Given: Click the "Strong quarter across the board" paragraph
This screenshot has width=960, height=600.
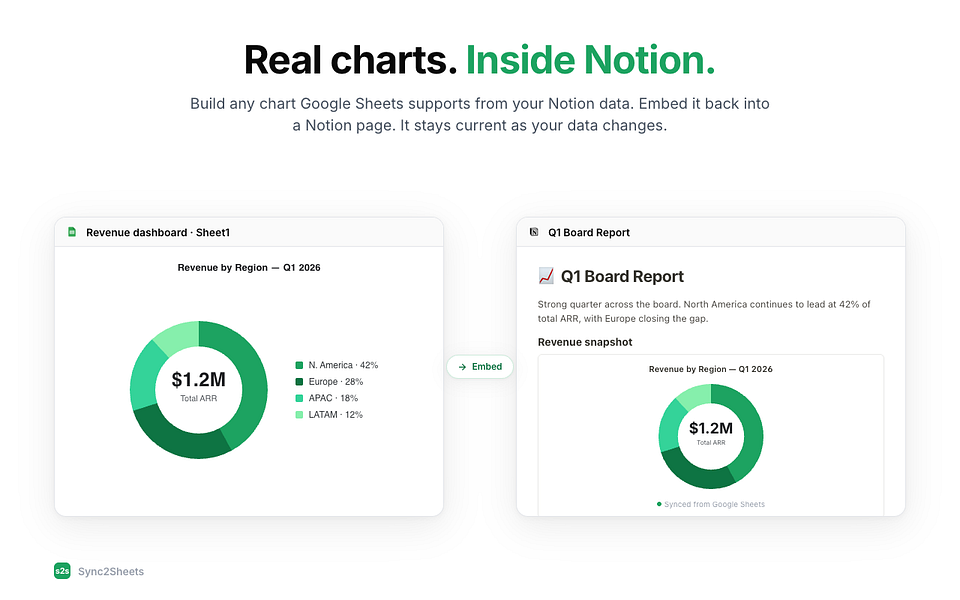Looking at the screenshot, I should coord(704,312).
